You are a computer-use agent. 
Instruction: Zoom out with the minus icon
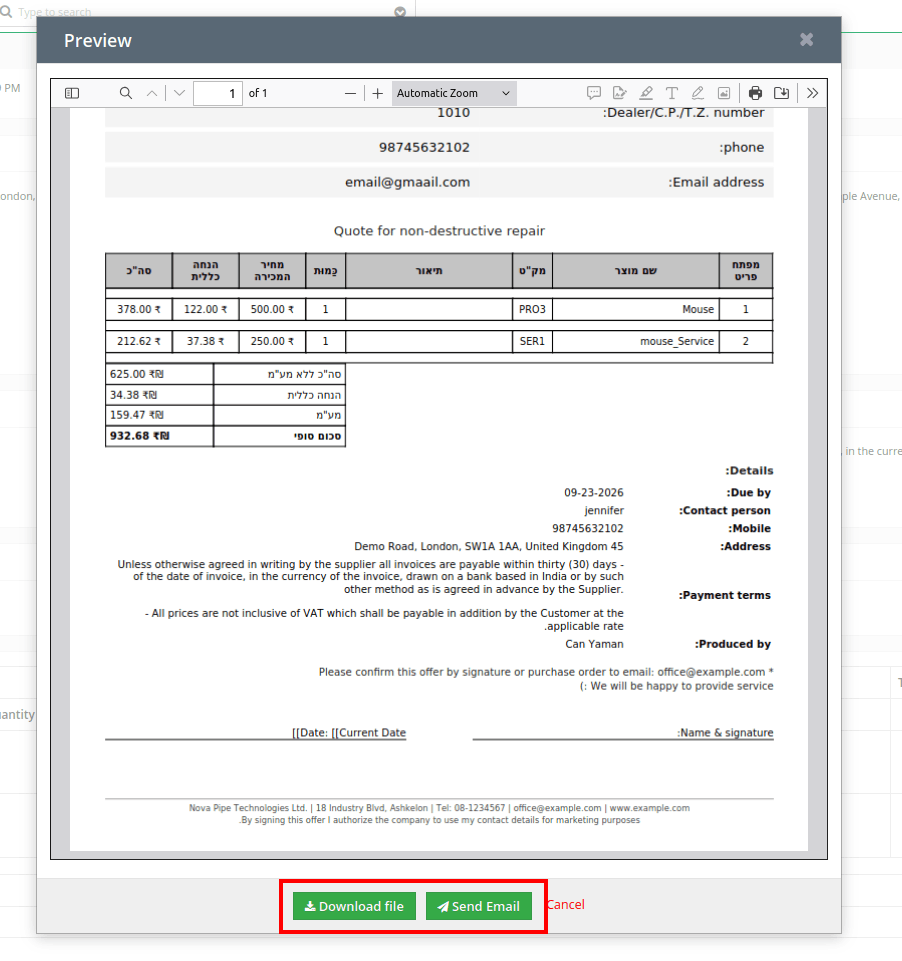[351, 93]
